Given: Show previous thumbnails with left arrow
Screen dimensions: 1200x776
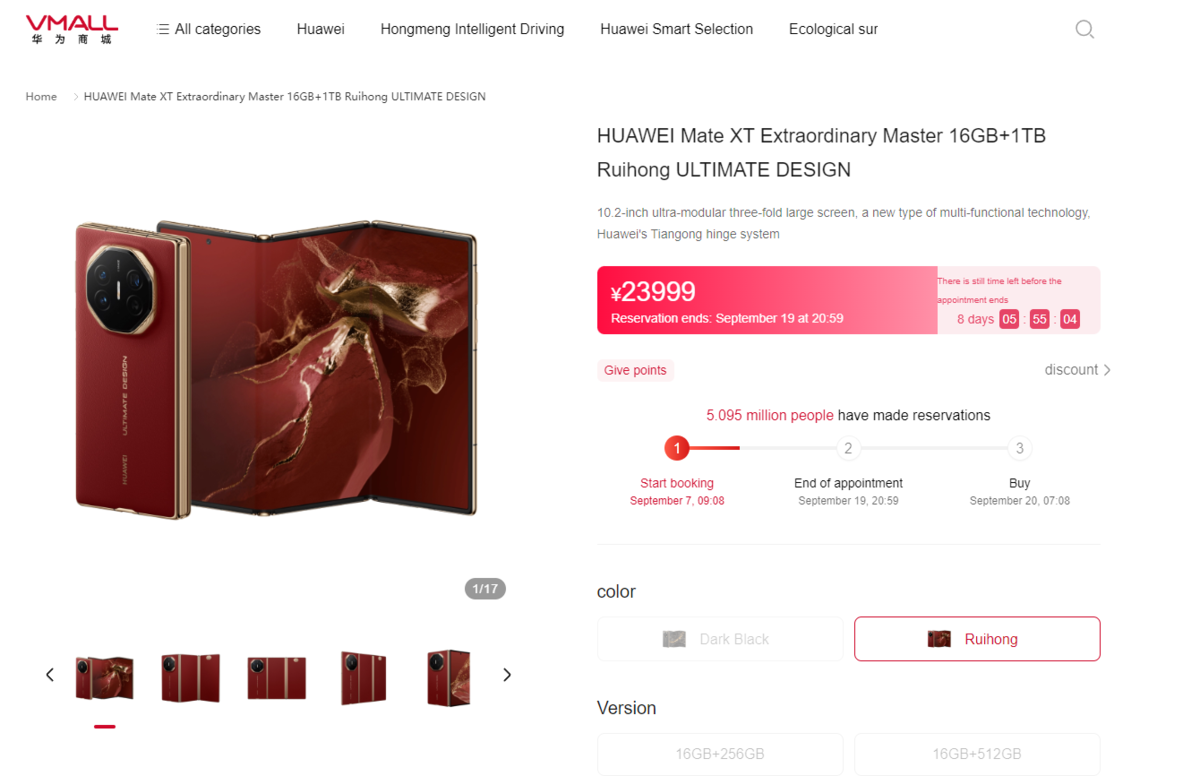Looking at the screenshot, I should 50,675.
